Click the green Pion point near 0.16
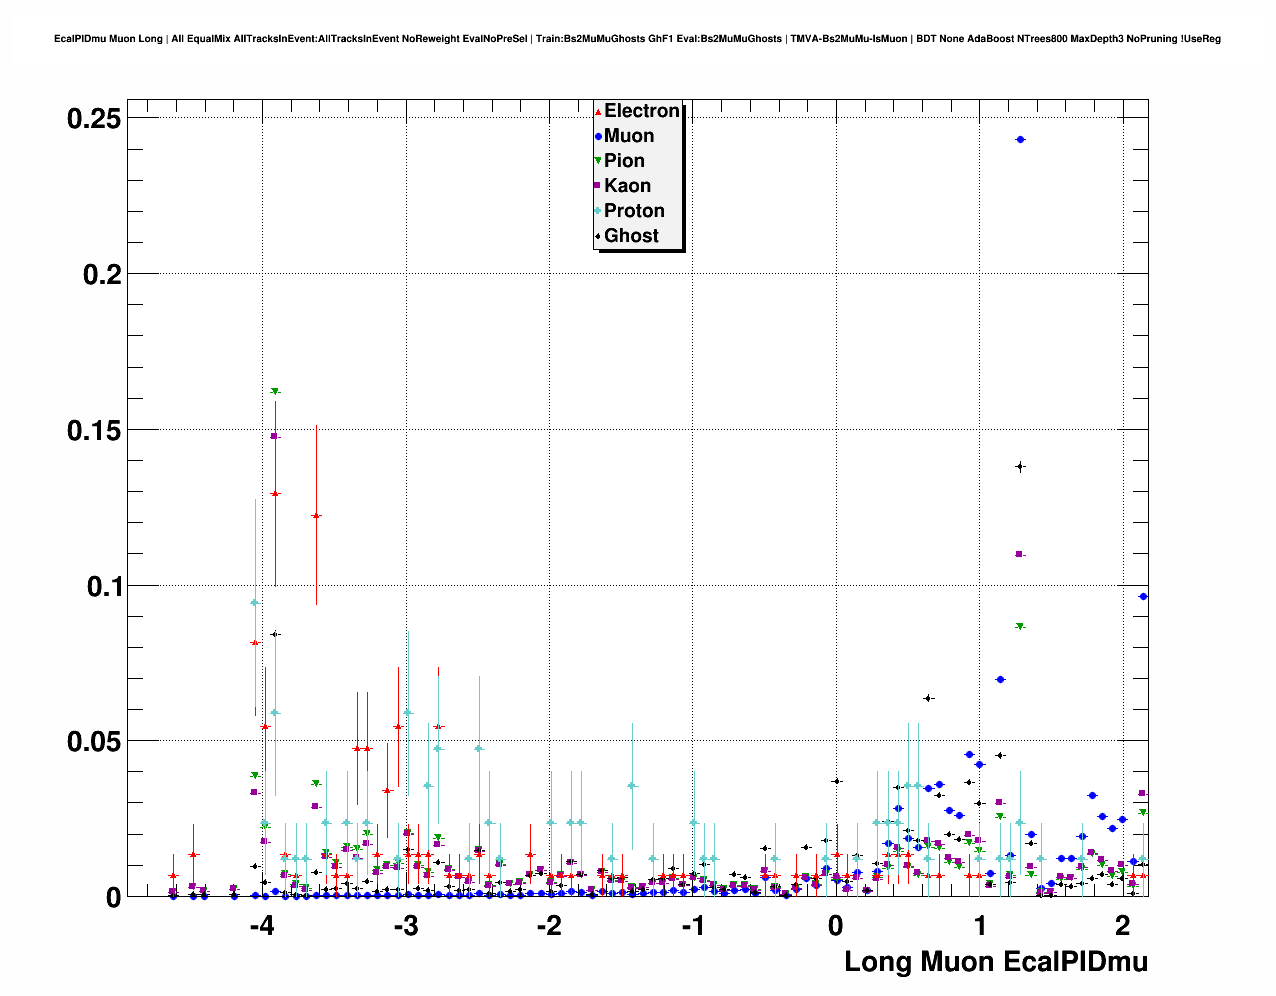 pos(275,391)
